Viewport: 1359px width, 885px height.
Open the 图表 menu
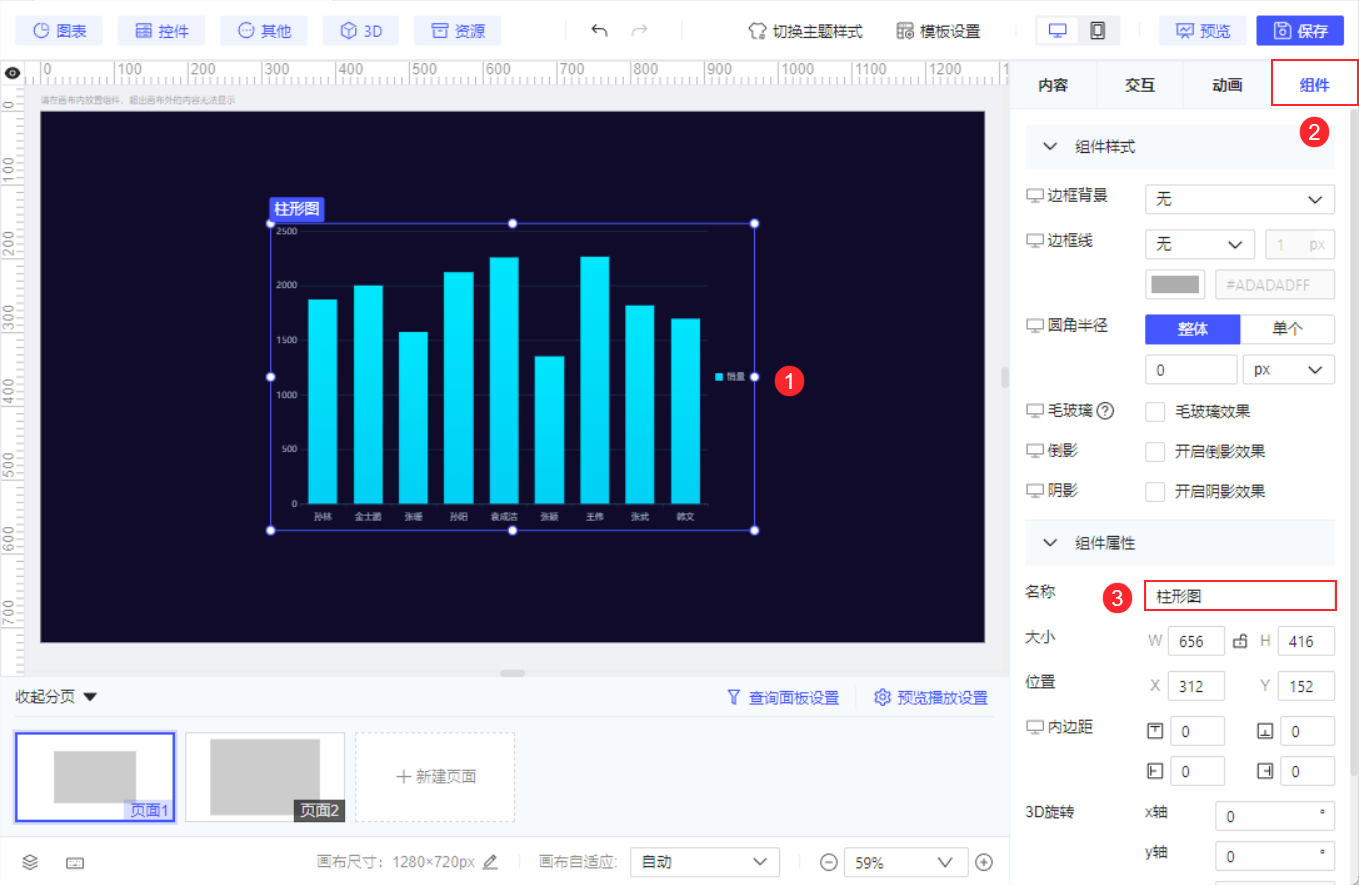pos(60,31)
